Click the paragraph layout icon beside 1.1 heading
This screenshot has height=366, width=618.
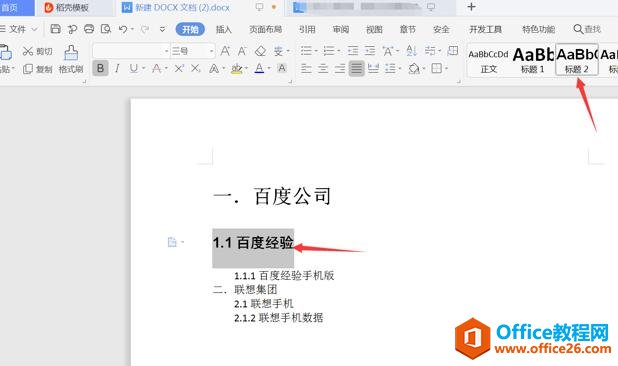tap(172, 242)
